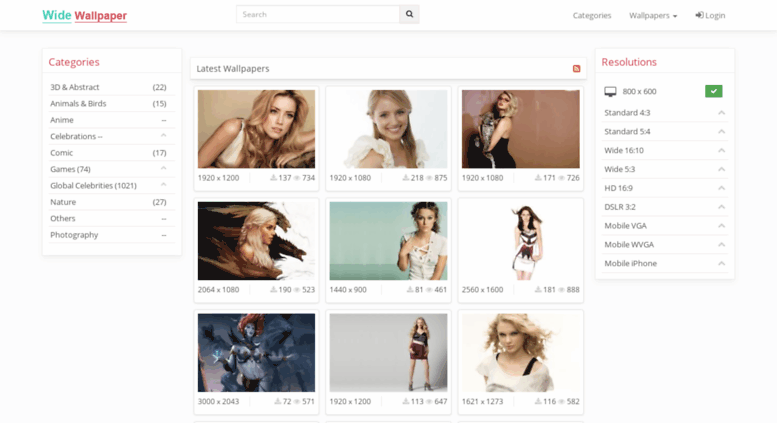Open the 1621 x 1273 wallpaper thumbnail
The image size is (777, 423).
[520, 353]
